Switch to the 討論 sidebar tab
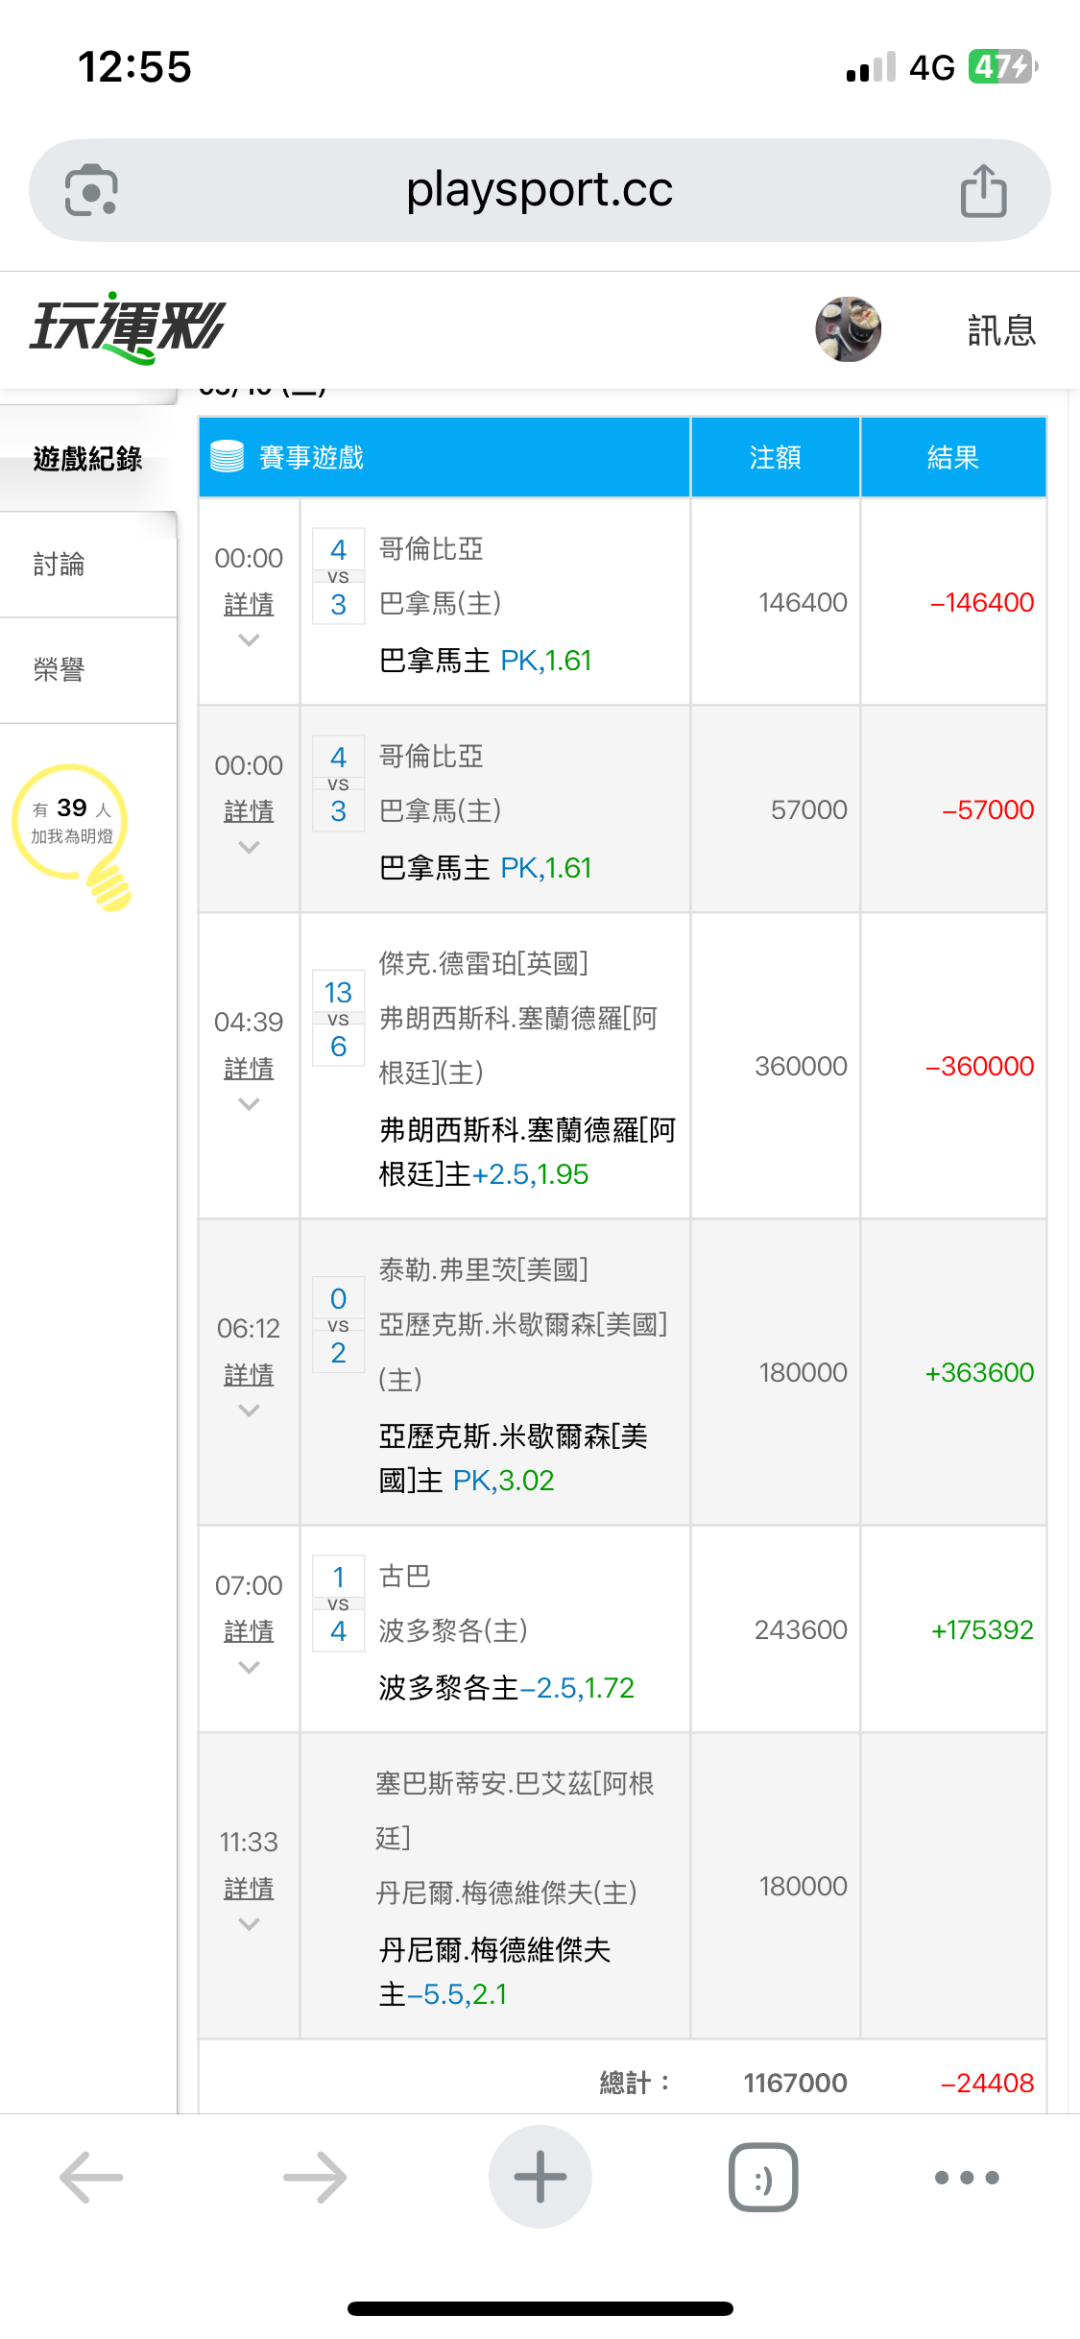 pos(60,565)
